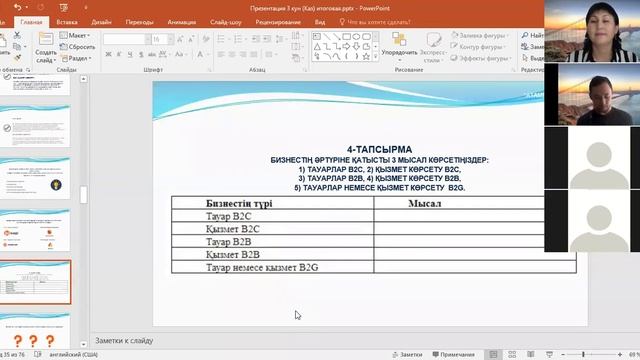
Task: Select the five-point star shape in gallery
Action: click(x=366, y=57)
